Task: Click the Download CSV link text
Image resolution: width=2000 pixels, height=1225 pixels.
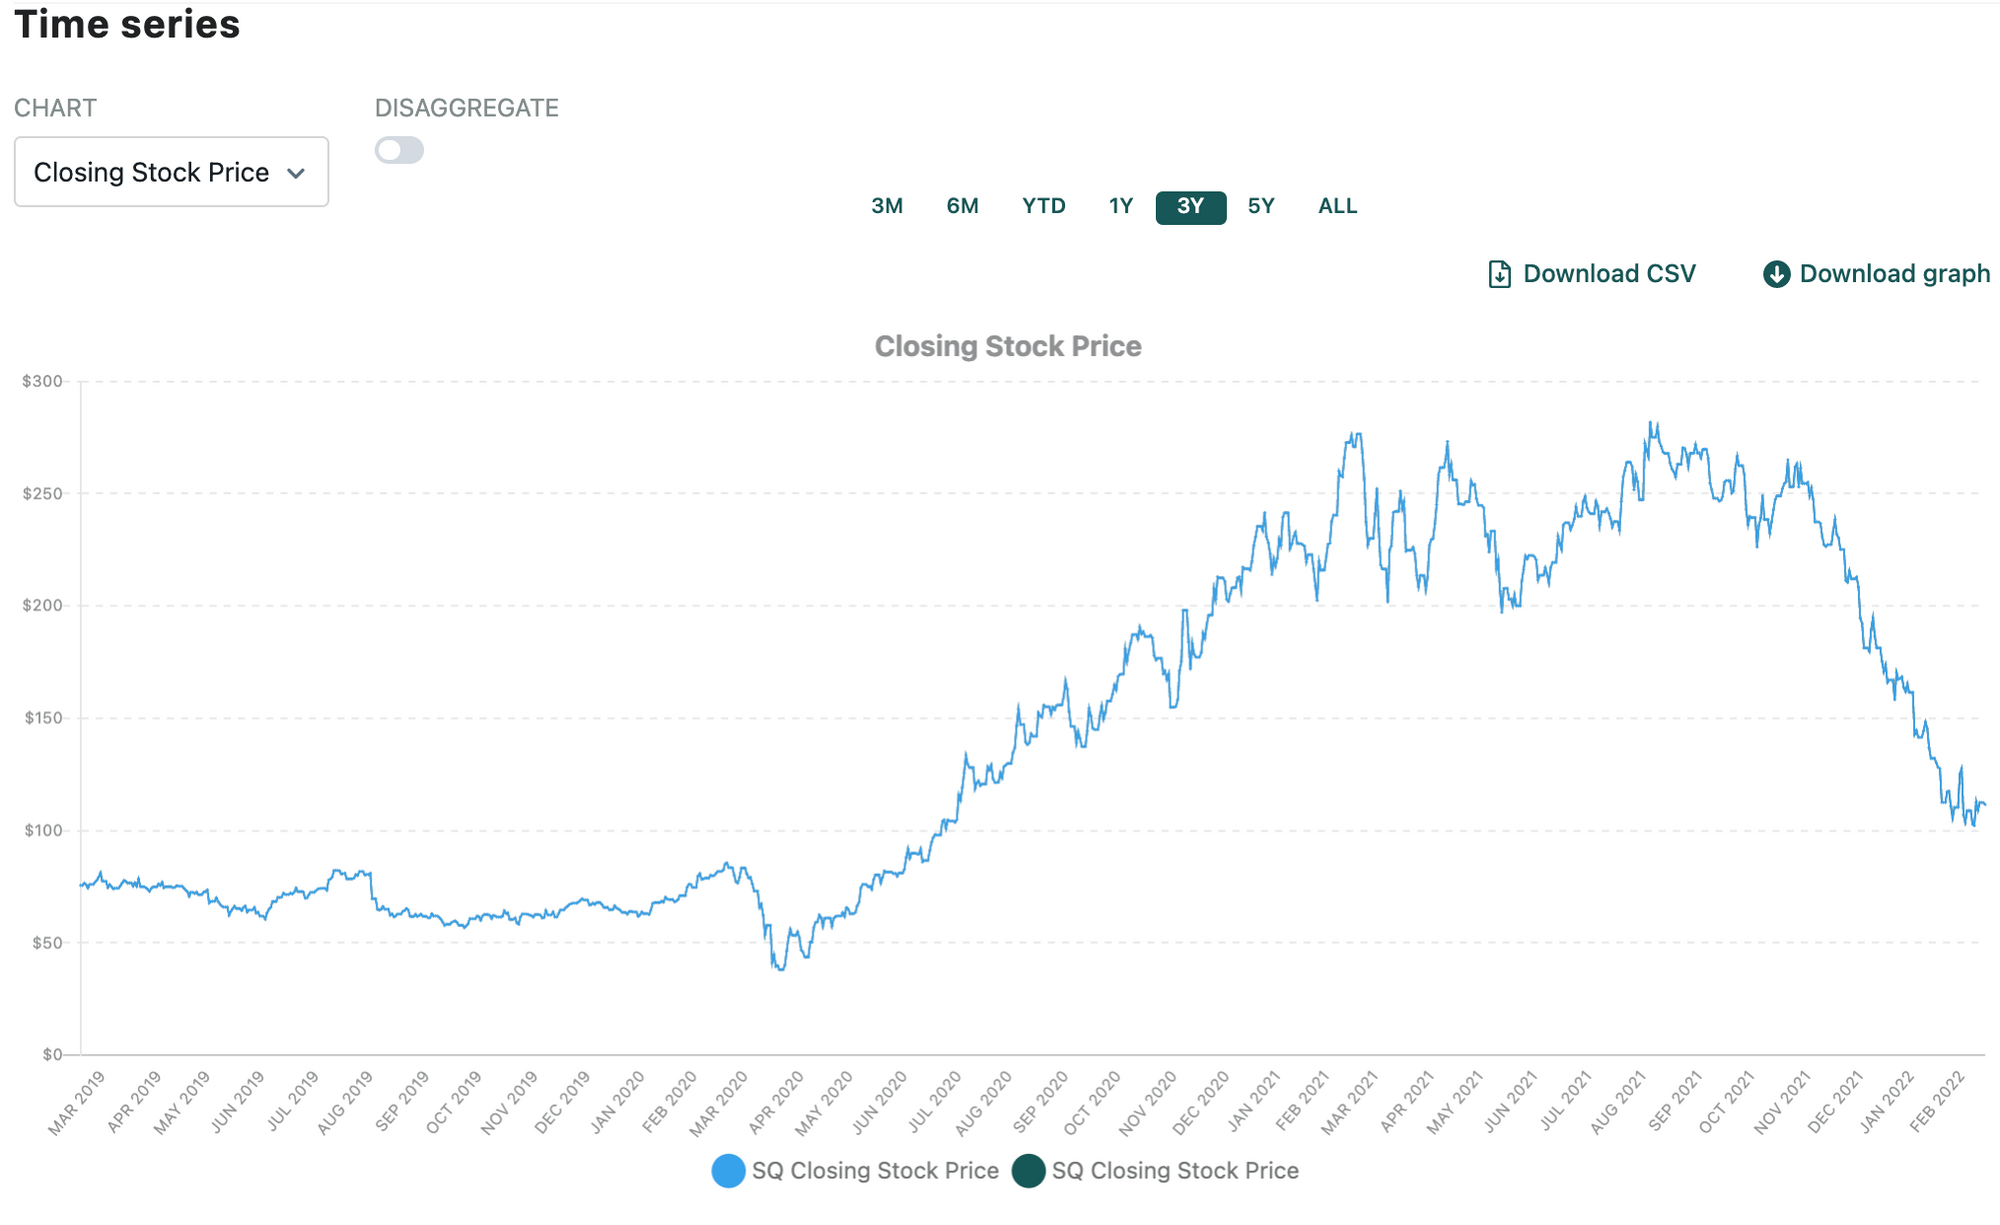Action: (x=1609, y=274)
